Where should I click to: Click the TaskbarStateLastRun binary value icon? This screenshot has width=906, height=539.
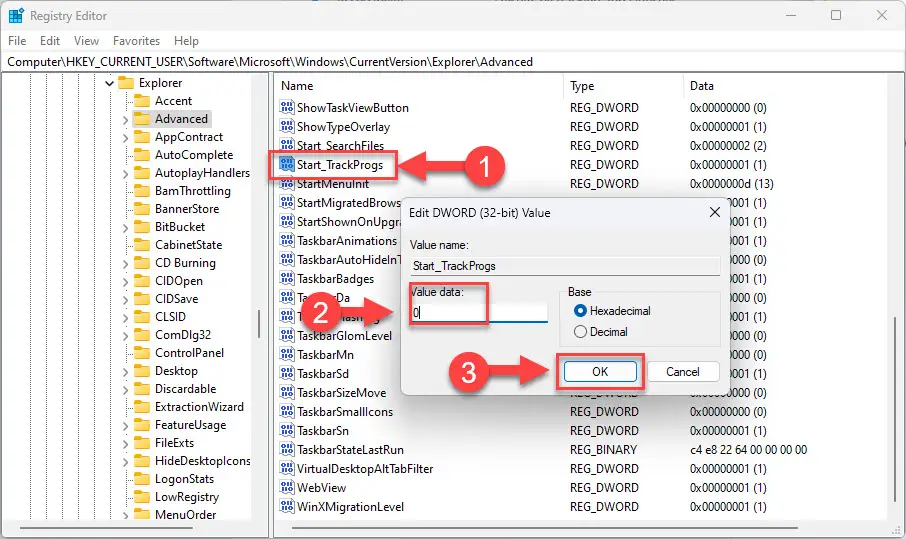287,449
